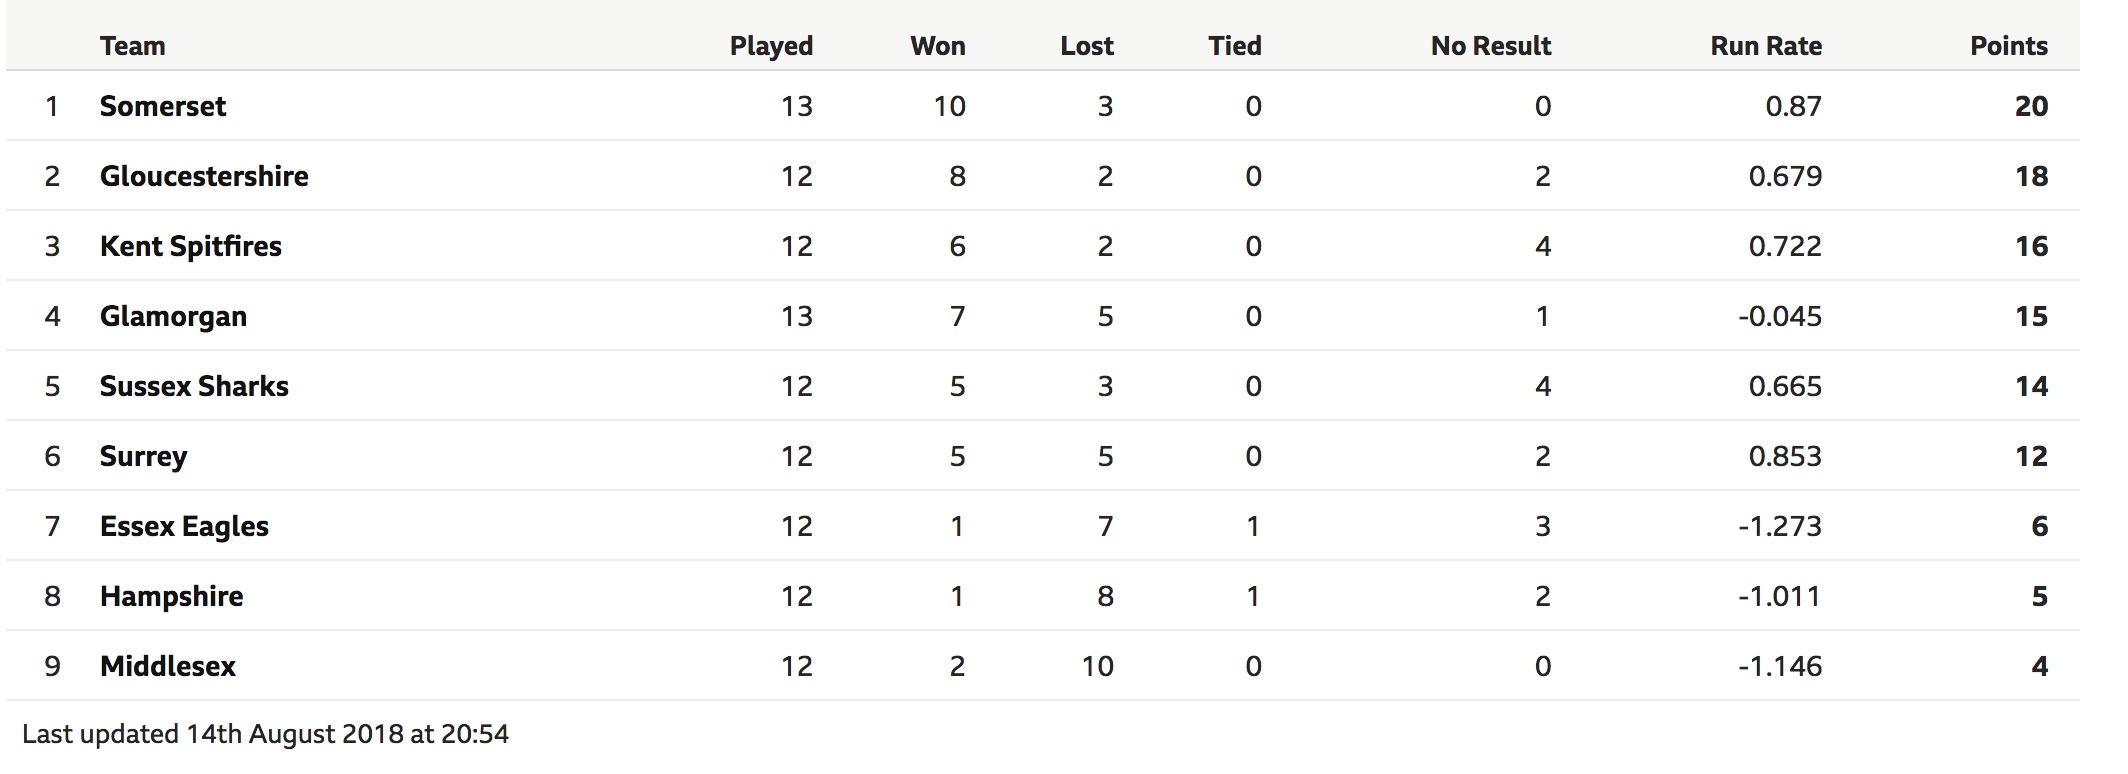2128x774 pixels.
Task: Select the Won column header
Action: [938, 46]
